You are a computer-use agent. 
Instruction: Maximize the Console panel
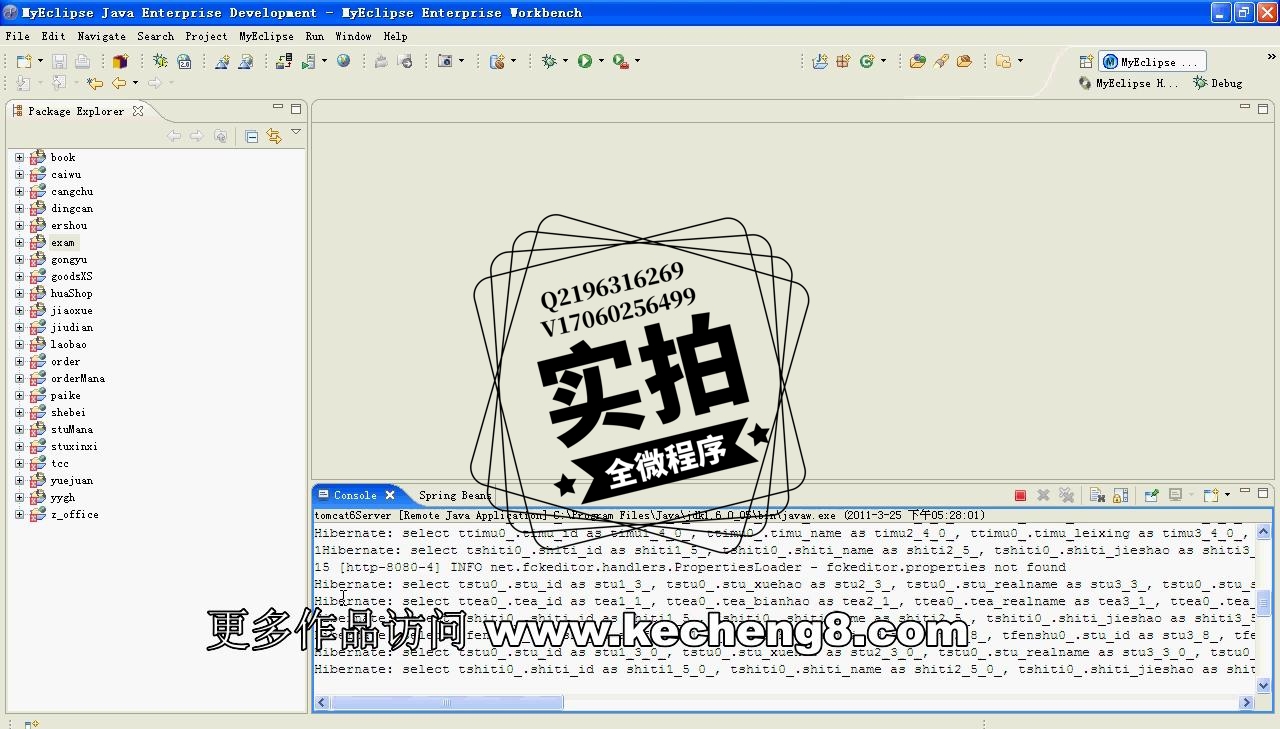(x=1263, y=493)
